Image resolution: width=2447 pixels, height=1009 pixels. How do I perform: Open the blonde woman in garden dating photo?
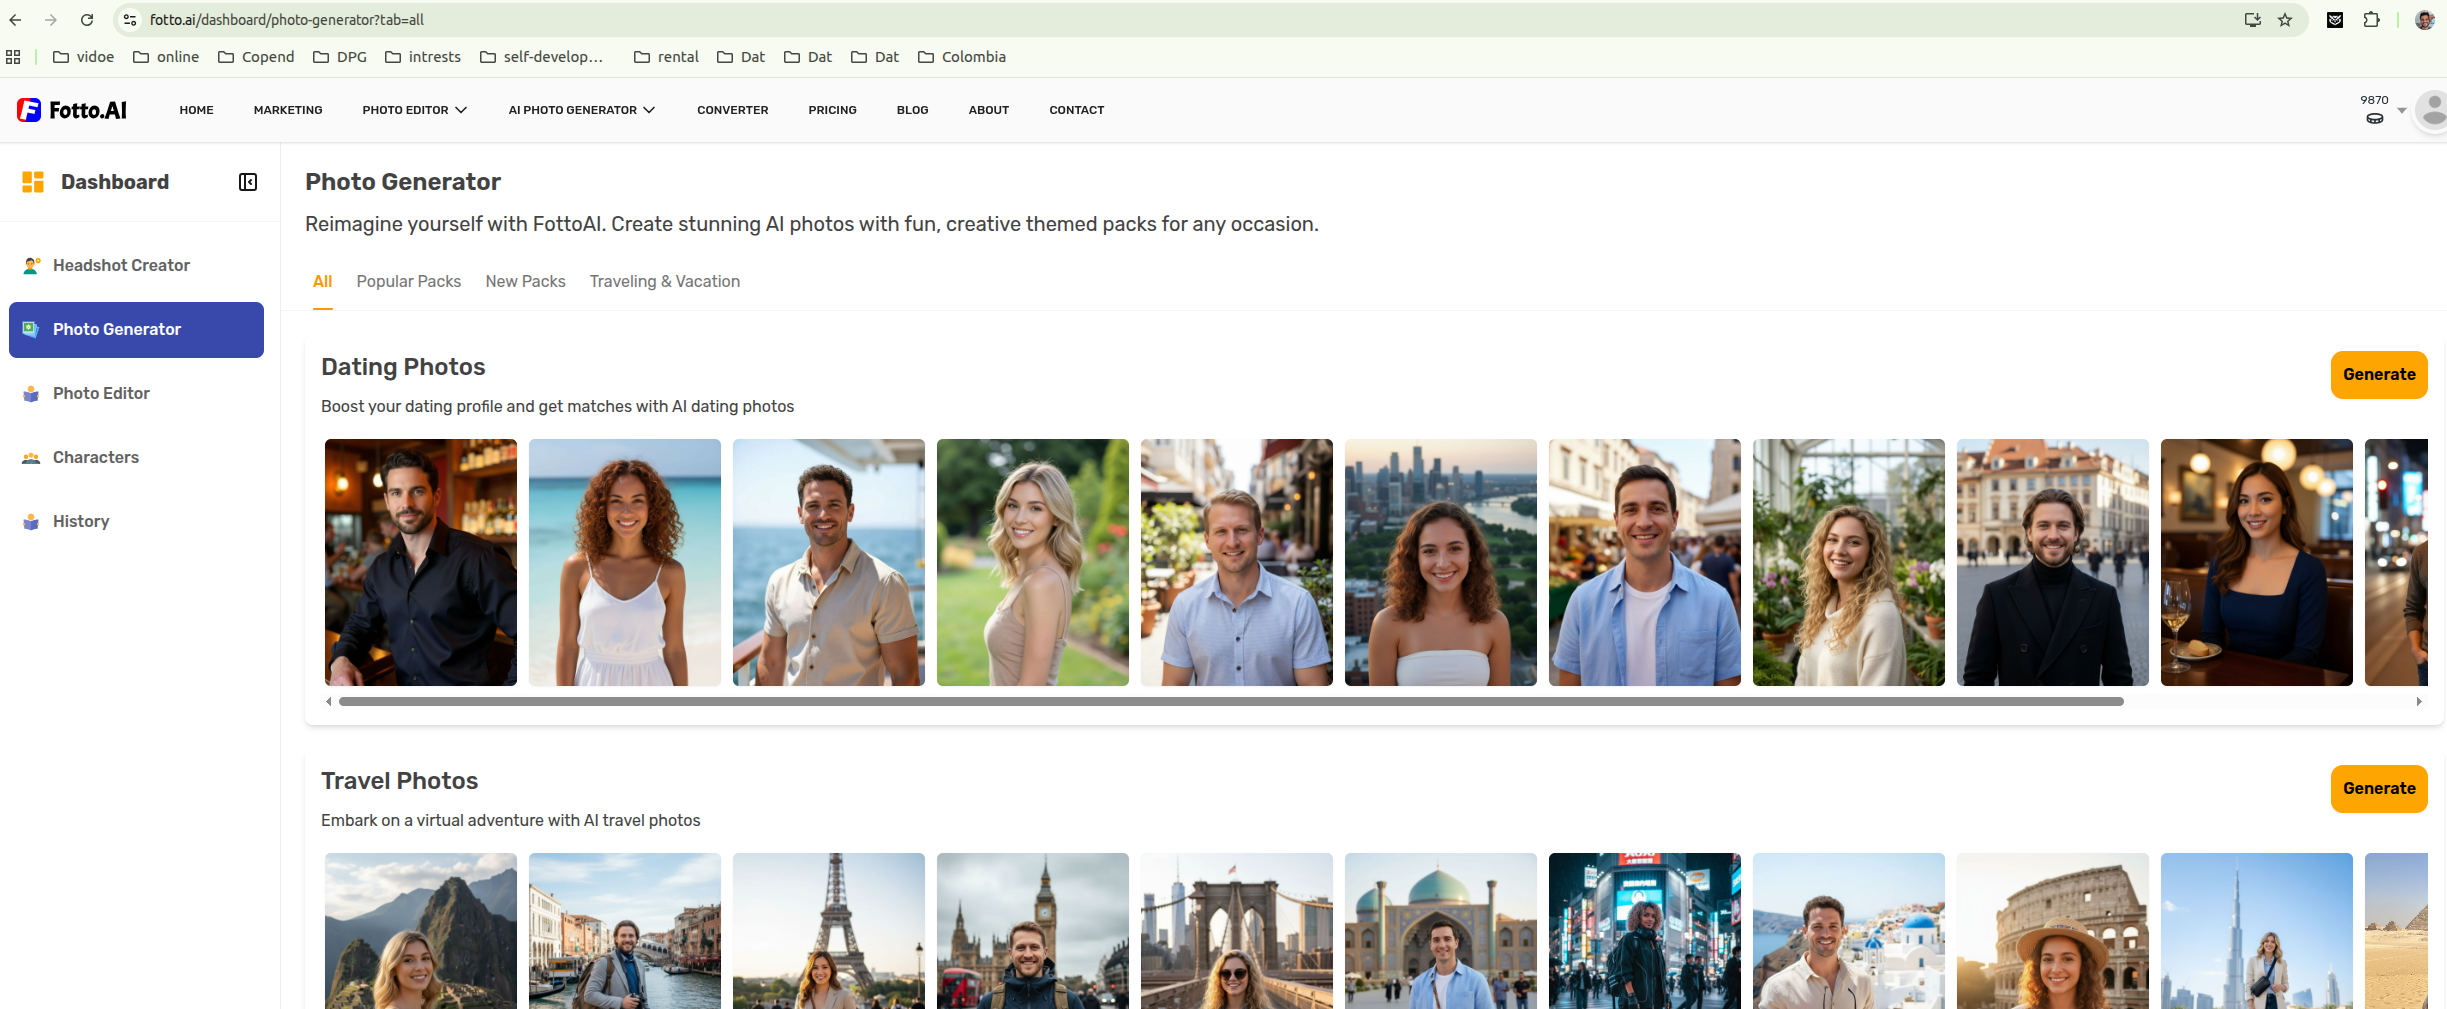coord(1033,562)
